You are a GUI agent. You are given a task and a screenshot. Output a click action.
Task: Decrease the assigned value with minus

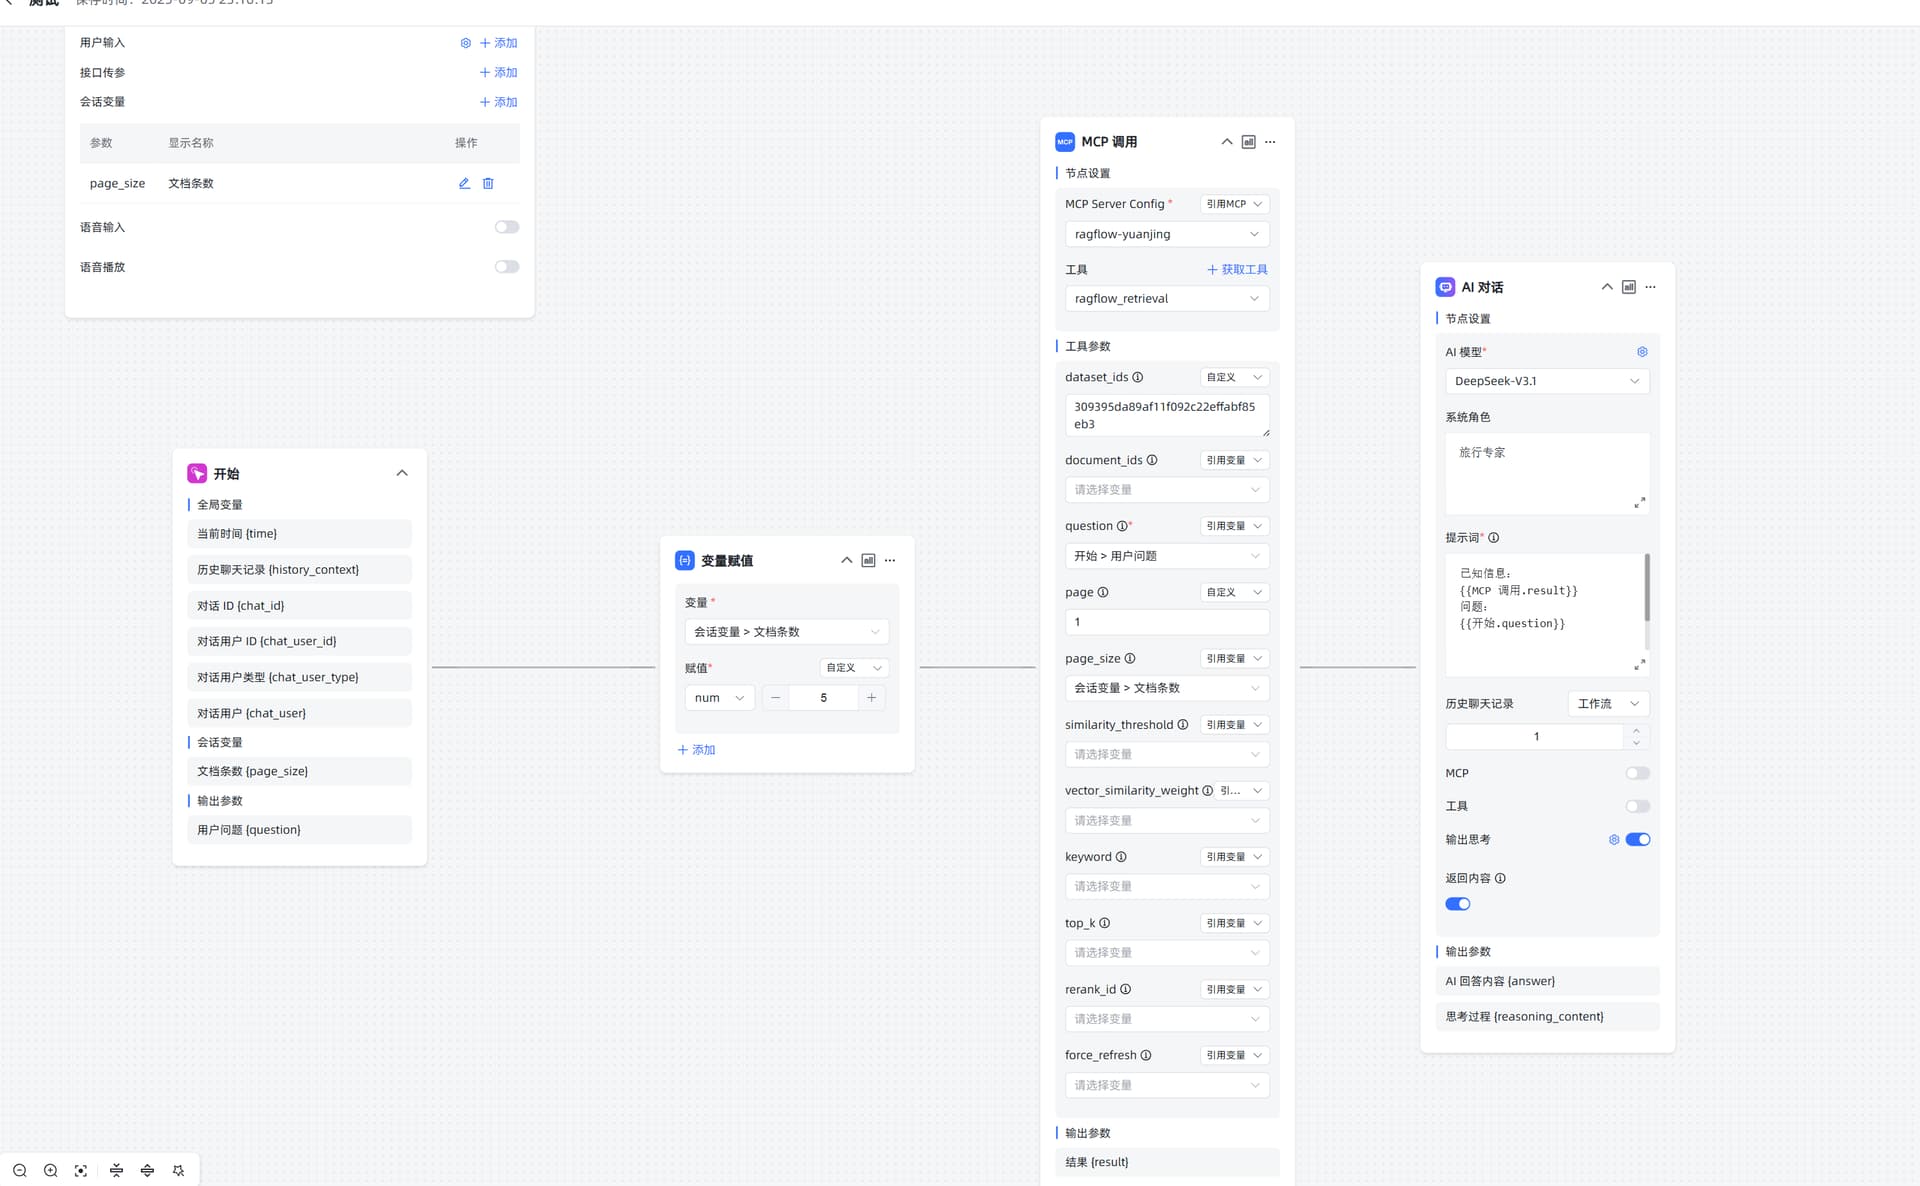pos(775,698)
